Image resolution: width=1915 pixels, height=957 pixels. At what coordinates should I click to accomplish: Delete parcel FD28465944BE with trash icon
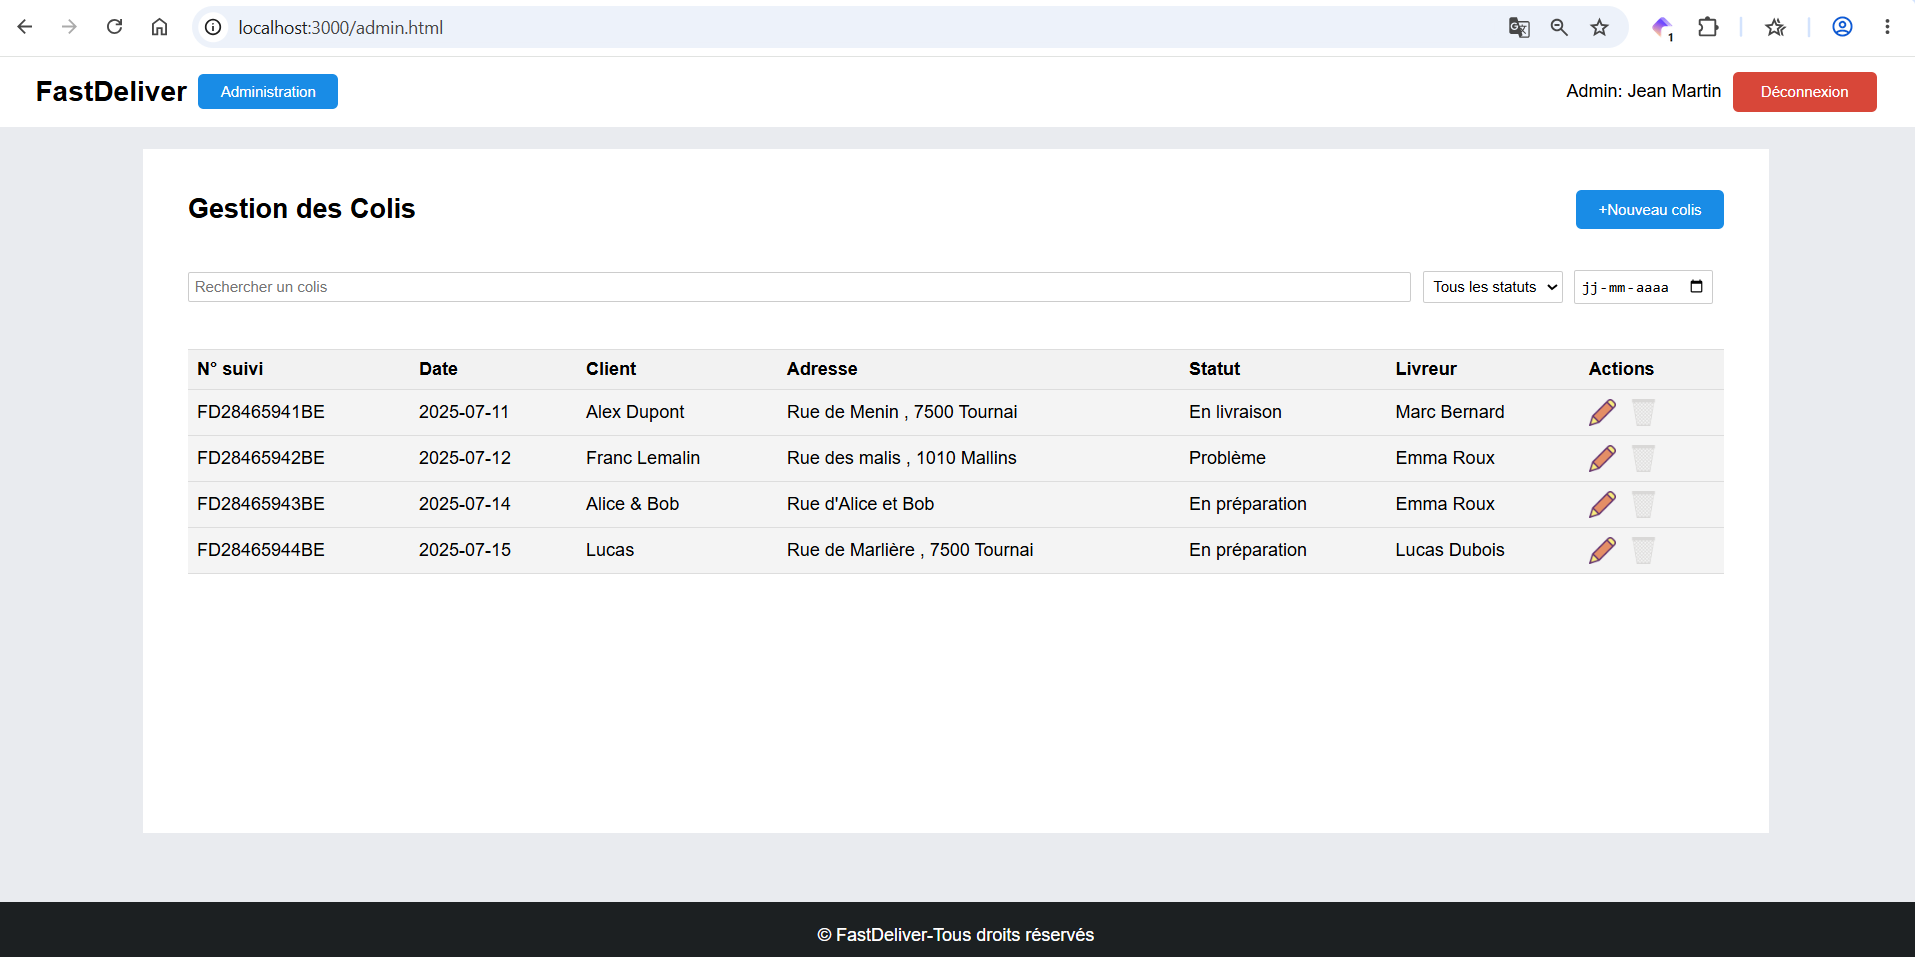1643,550
